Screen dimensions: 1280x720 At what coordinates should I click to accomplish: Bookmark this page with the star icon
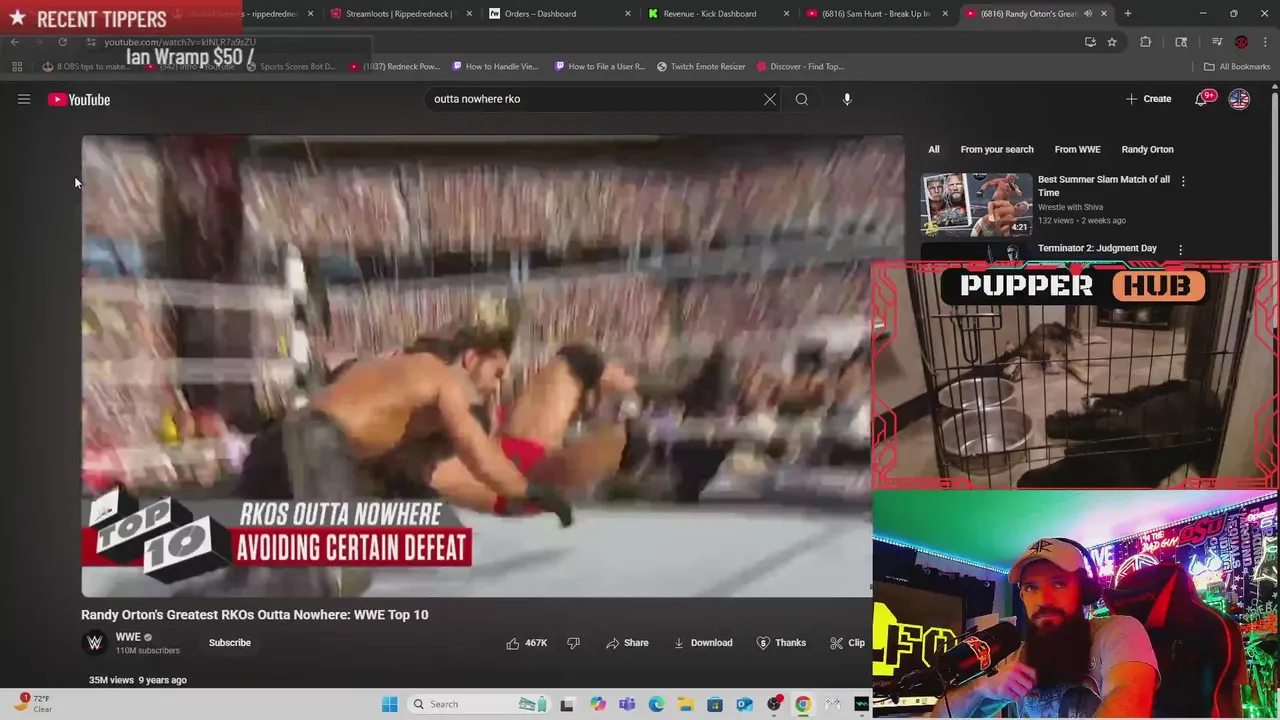(x=1111, y=42)
